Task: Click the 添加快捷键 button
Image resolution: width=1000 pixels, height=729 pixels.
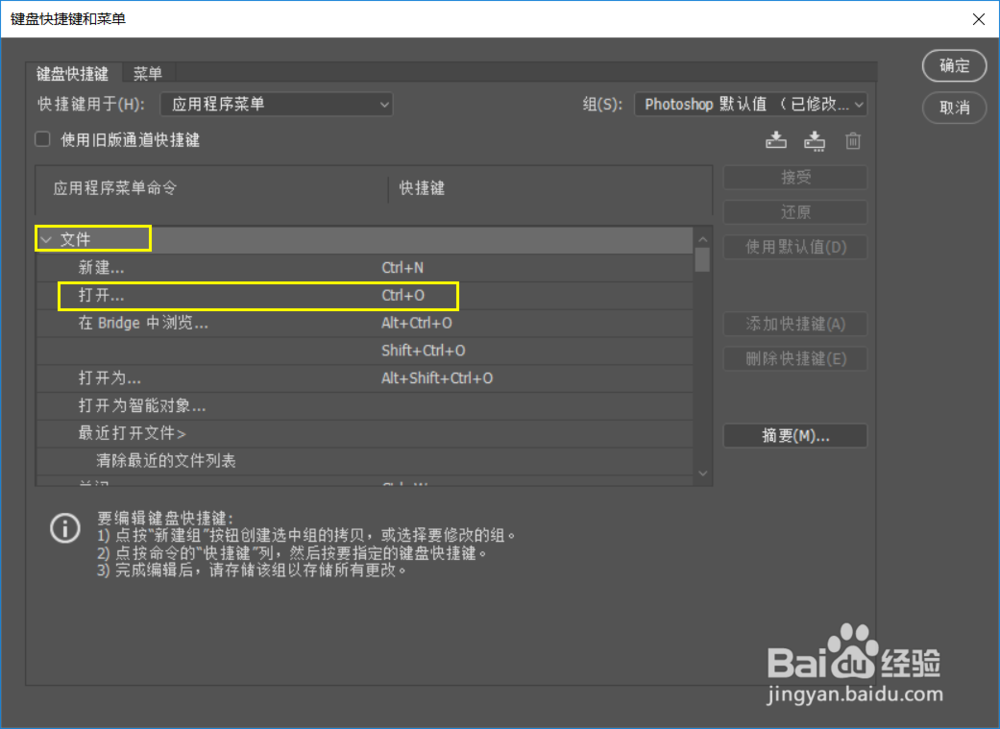Action: [x=795, y=324]
